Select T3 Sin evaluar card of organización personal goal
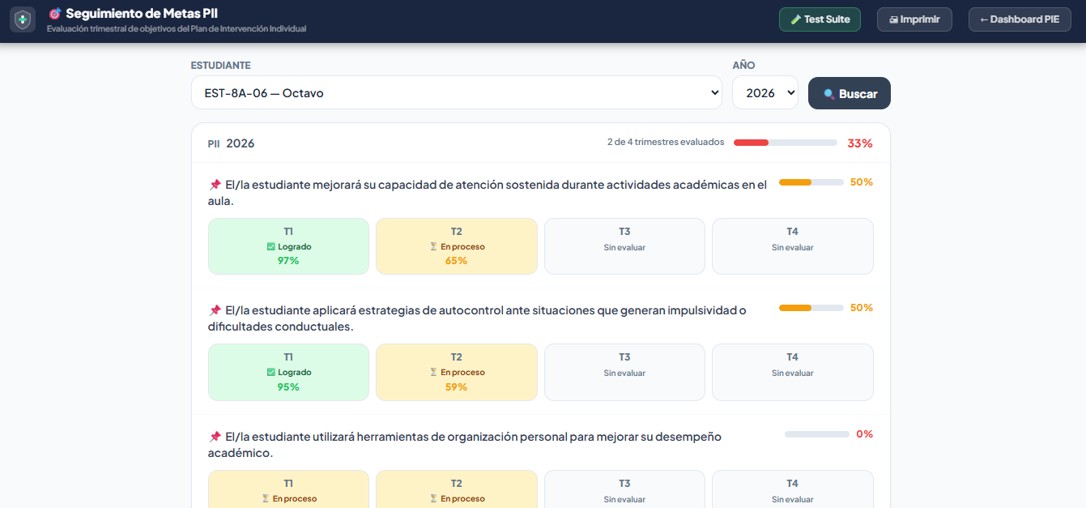1086x508 pixels. 625,489
